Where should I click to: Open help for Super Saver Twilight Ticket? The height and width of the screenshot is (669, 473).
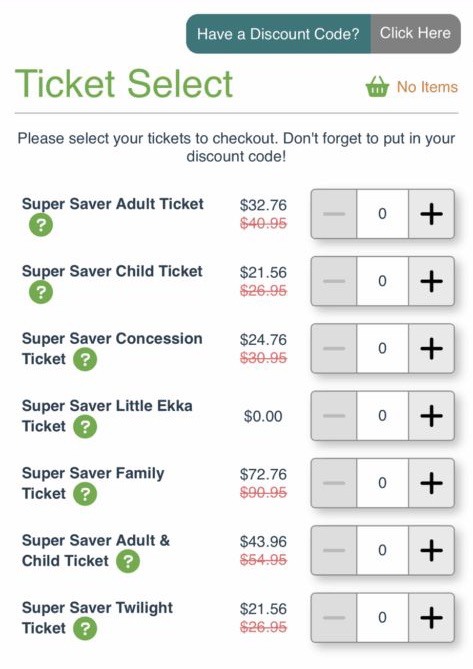click(85, 628)
